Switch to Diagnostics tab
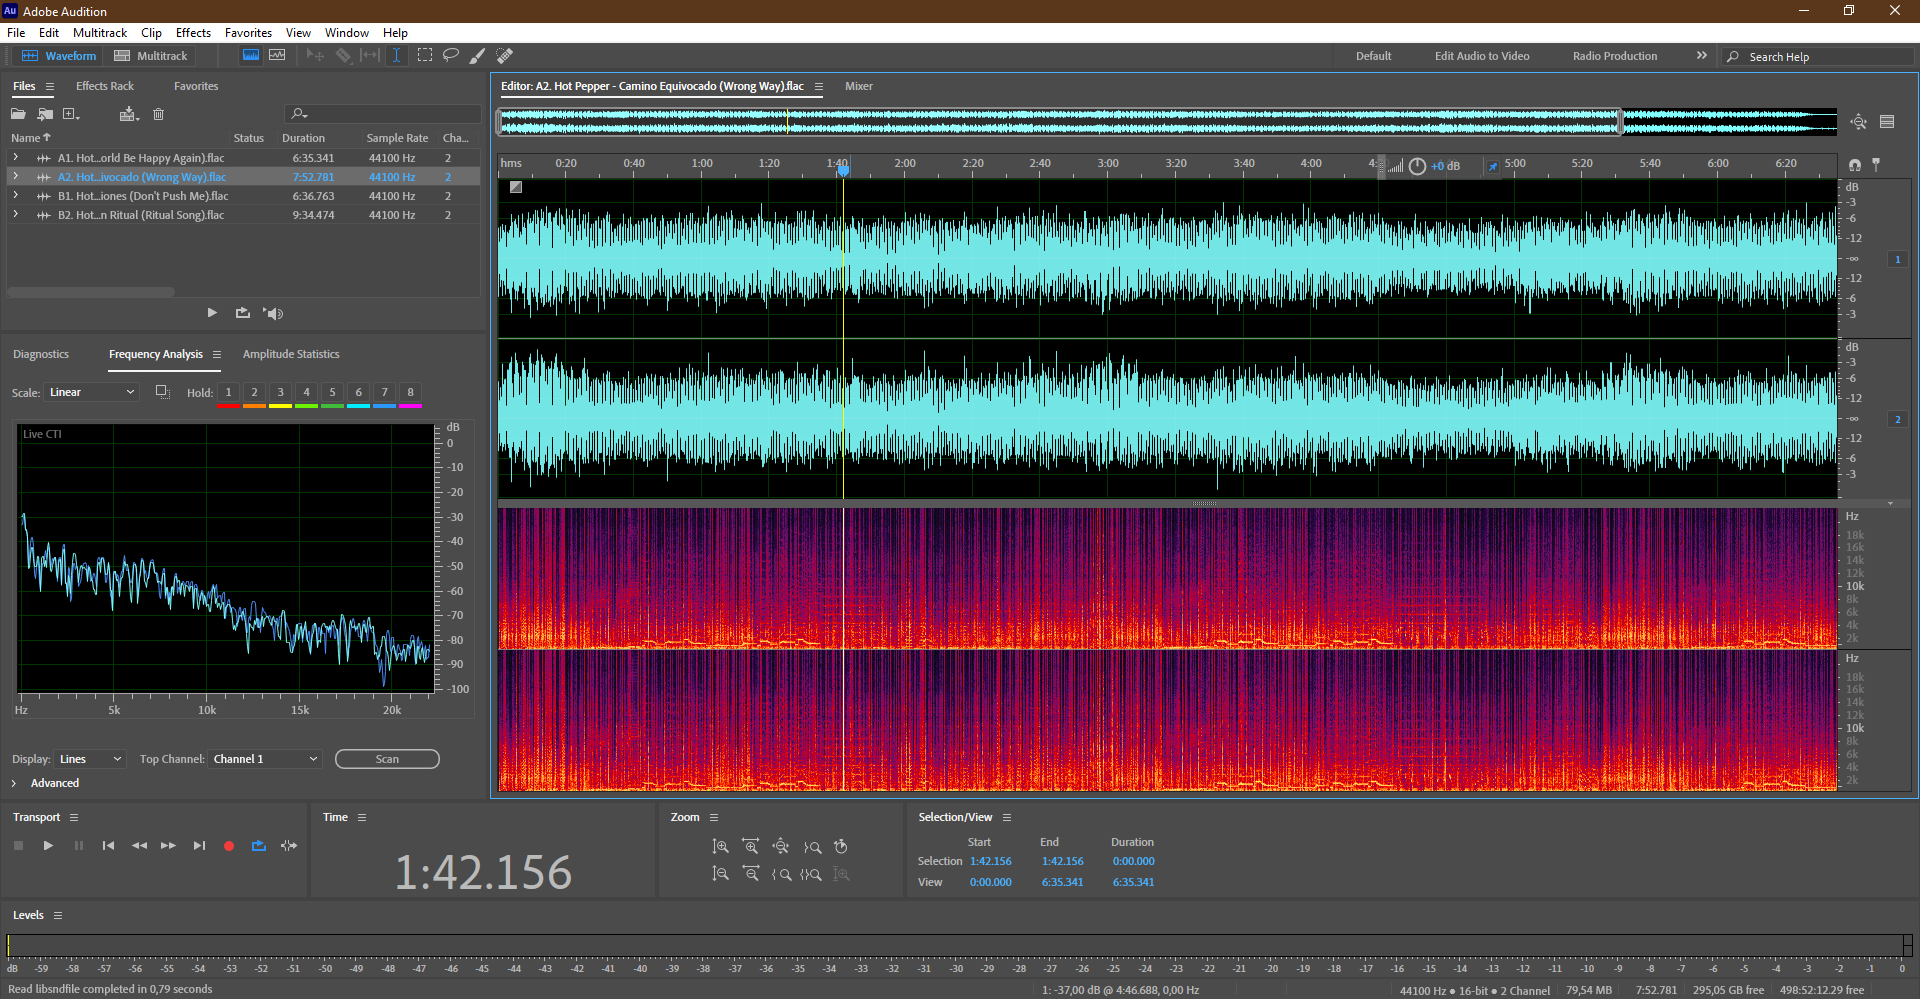The width and height of the screenshot is (1920, 999). [x=41, y=354]
